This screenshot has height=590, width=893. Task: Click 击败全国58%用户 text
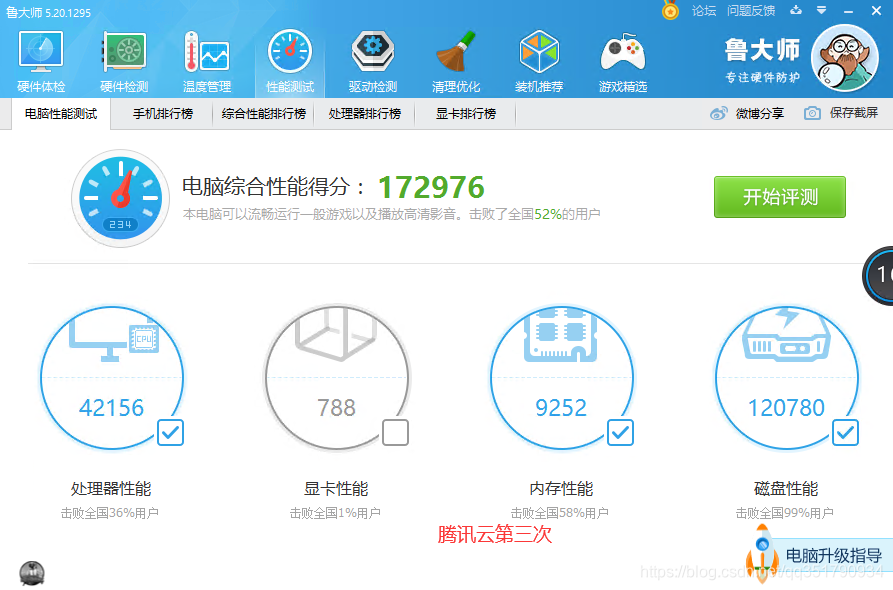coord(560,513)
